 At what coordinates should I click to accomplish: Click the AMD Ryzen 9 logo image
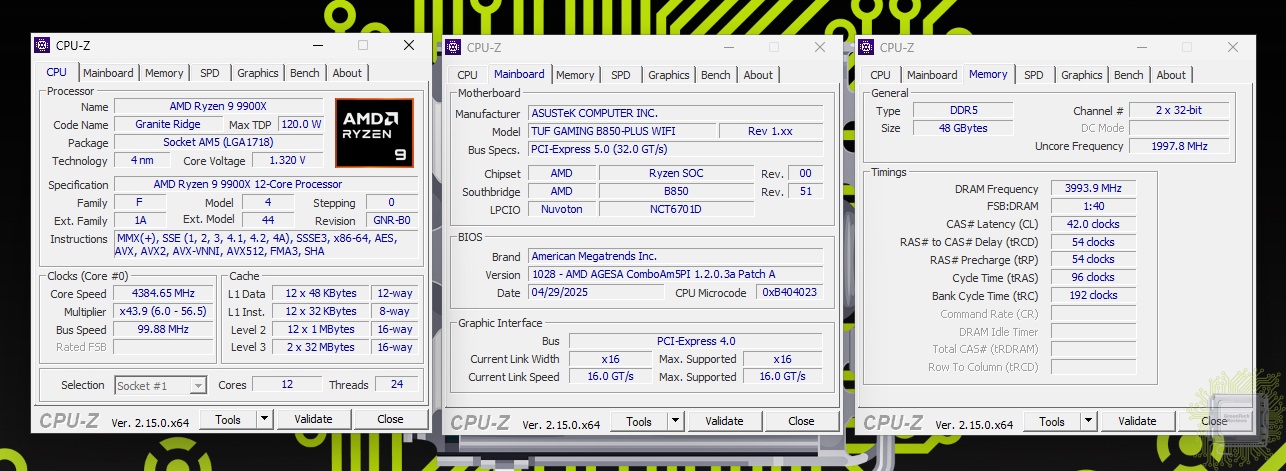pyautogui.click(x=373, y=131)
